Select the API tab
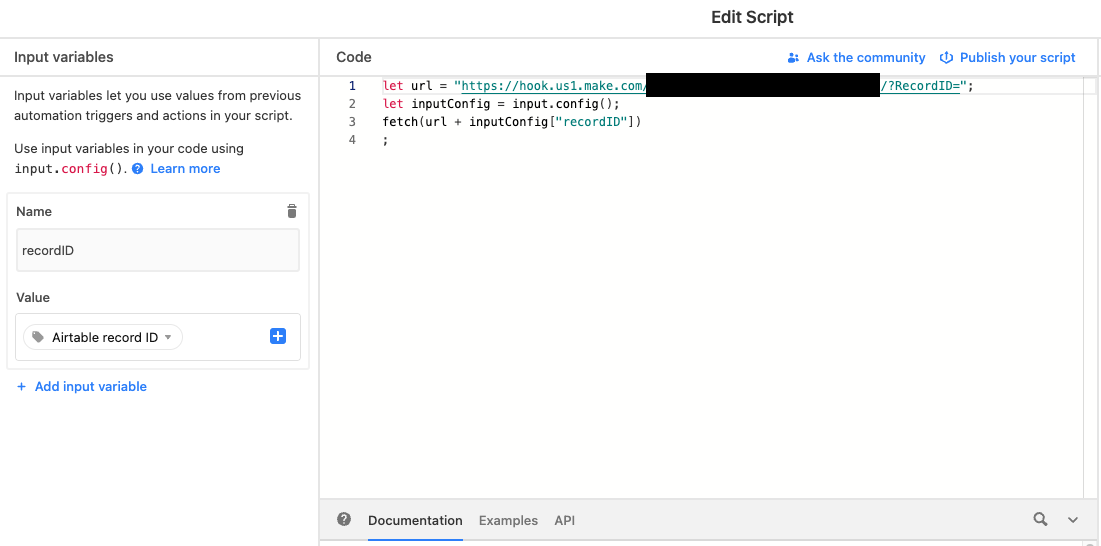This screenshot has height=546, width=1101. coord(564,520)
